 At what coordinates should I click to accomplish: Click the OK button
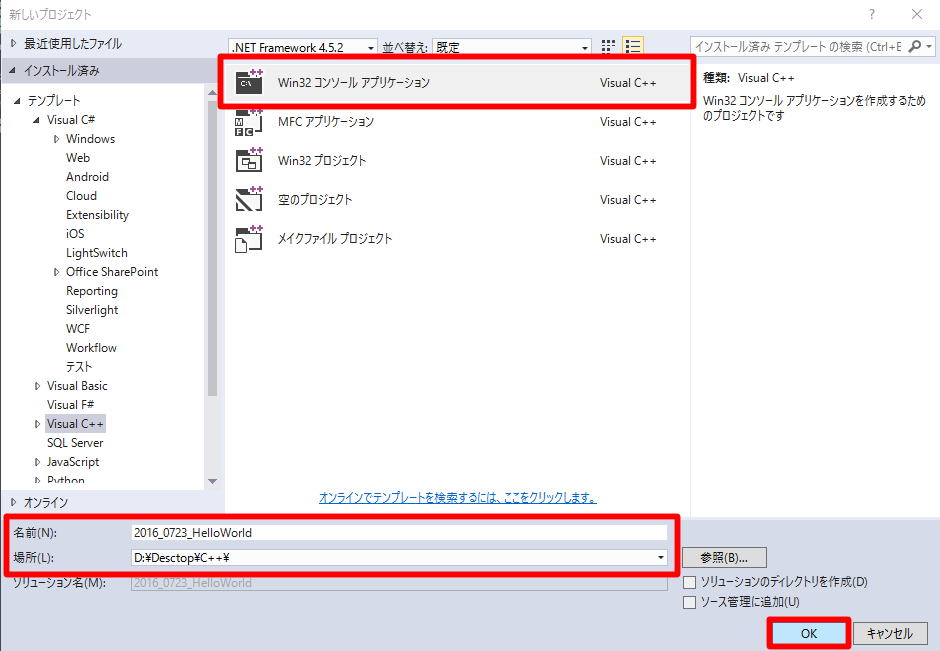click(809, 634)
